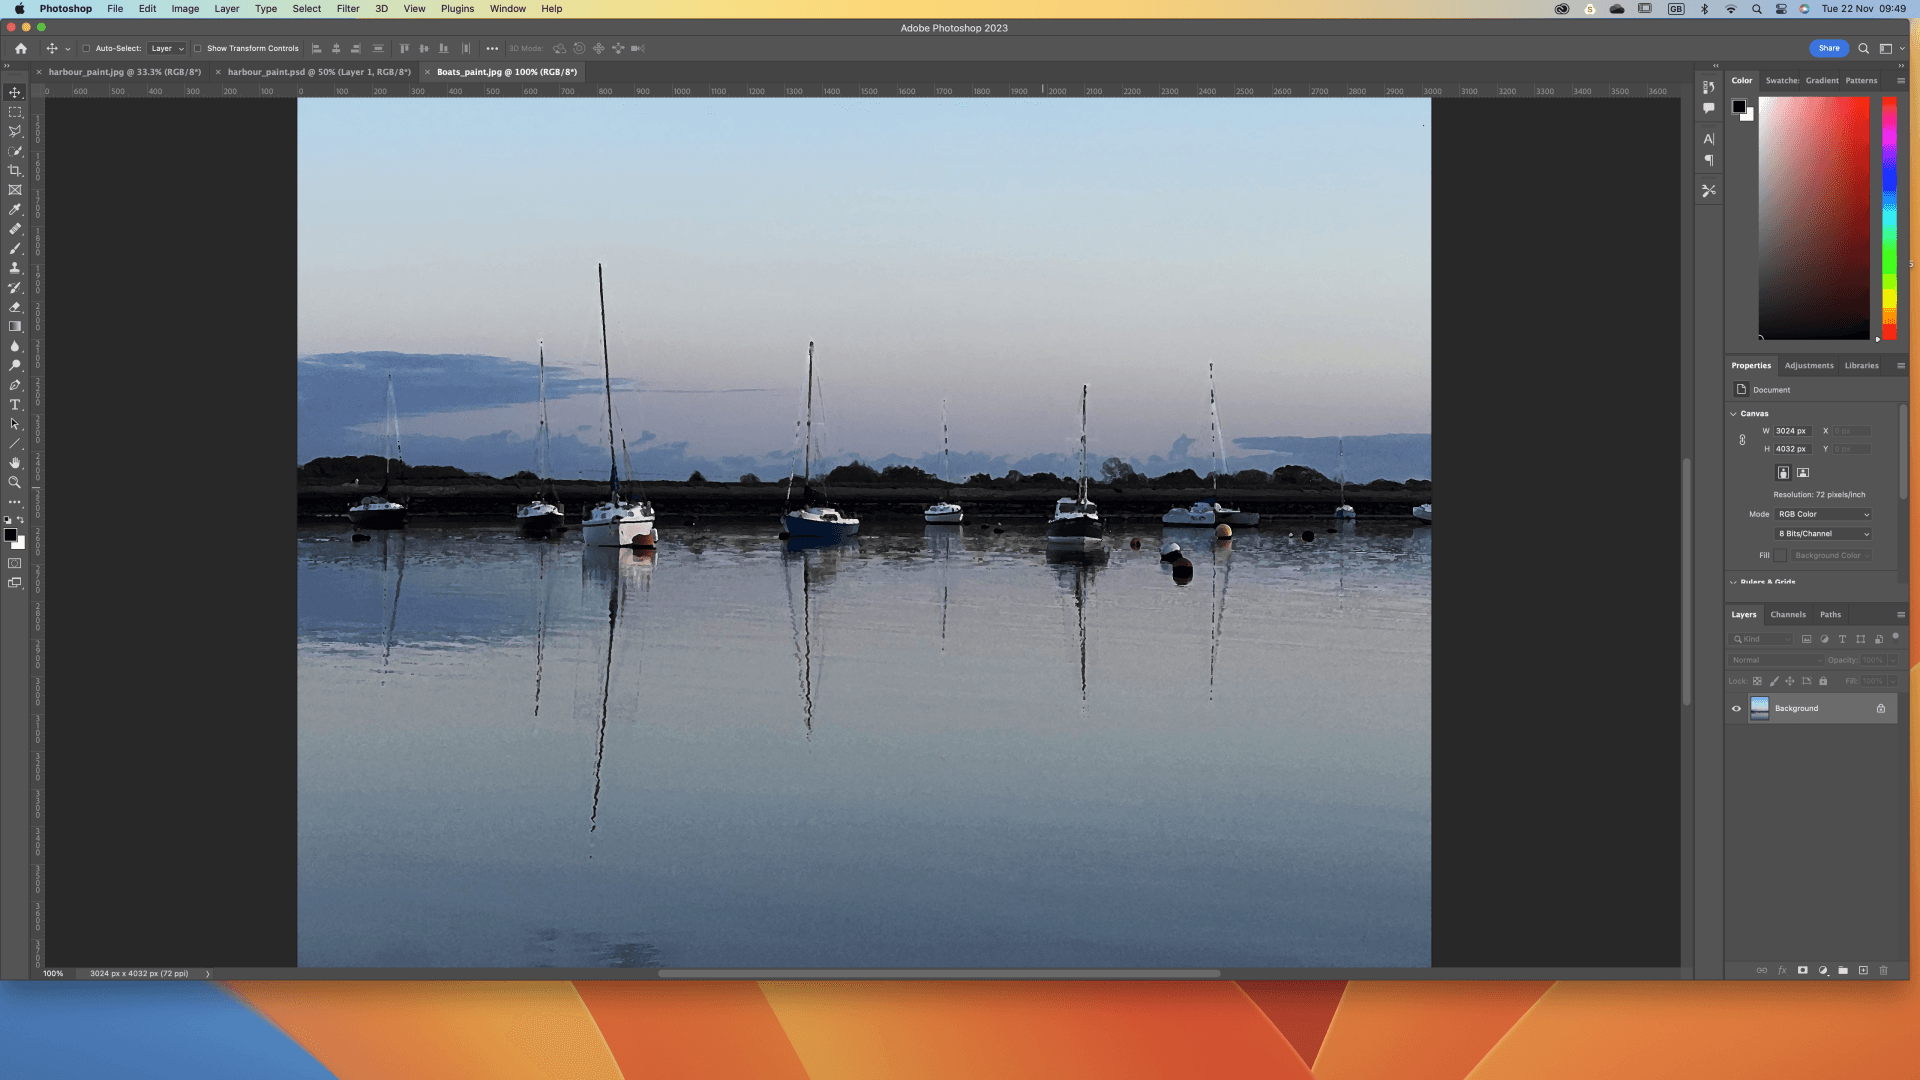Click the hue spectrum slider
The image size is (1920, 1080).
click(1889, 218)
